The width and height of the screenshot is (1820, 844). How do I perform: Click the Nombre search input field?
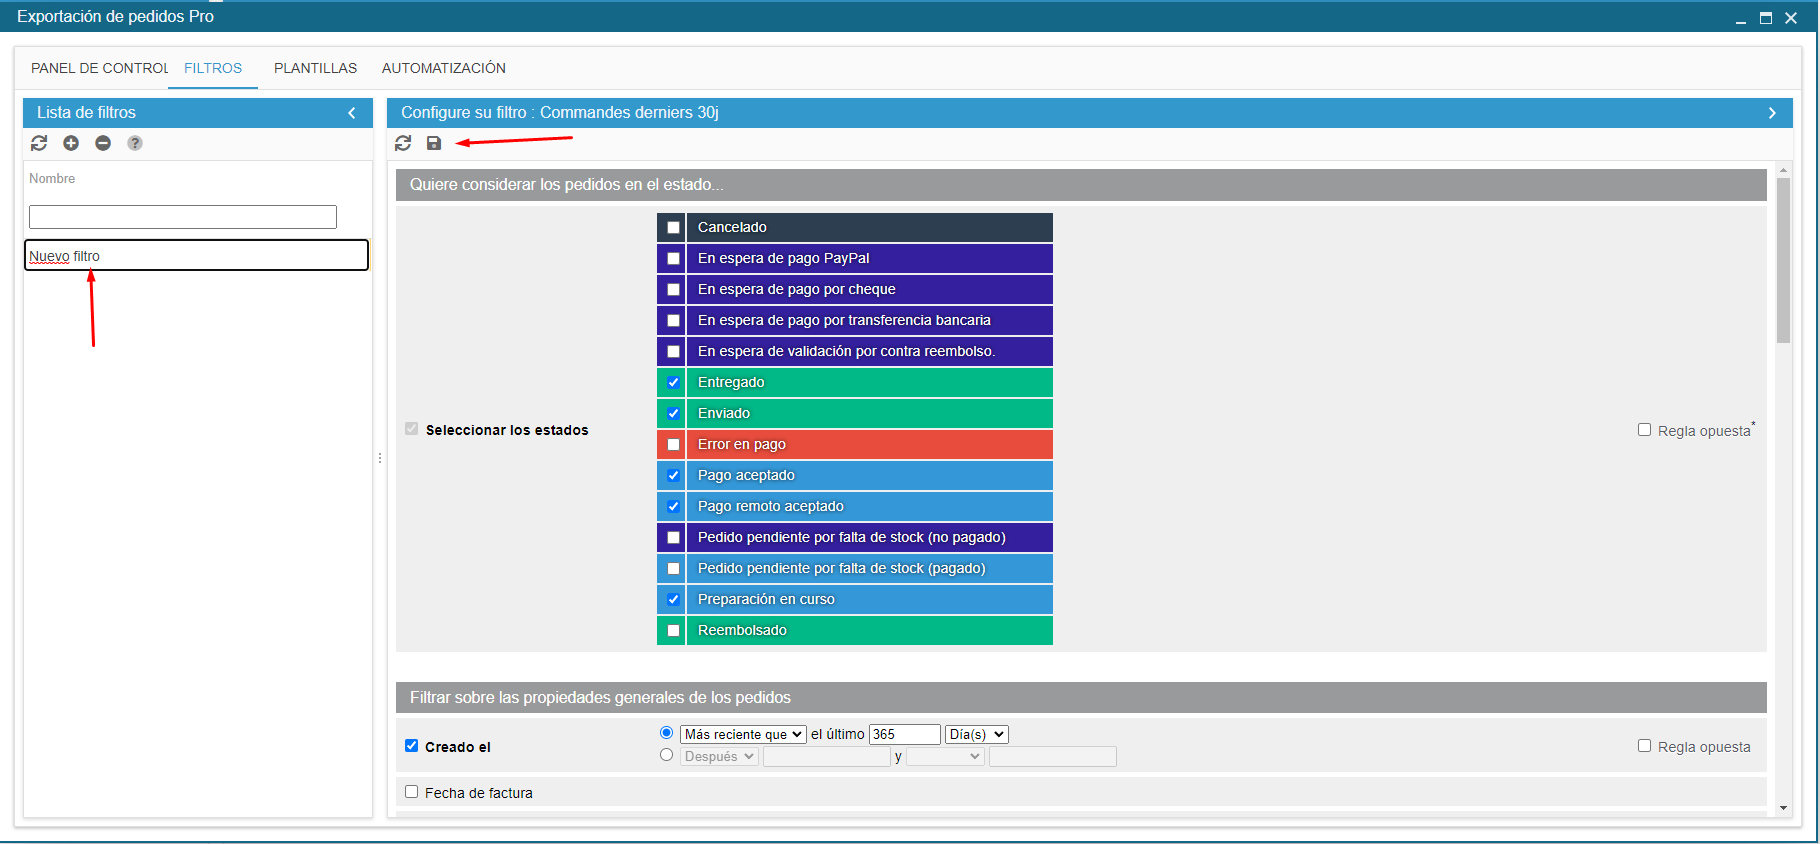[x=183, y=217]
